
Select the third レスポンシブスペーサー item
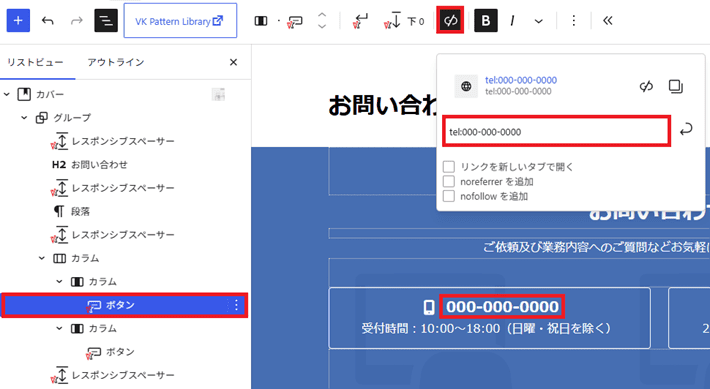click(123, 235)
